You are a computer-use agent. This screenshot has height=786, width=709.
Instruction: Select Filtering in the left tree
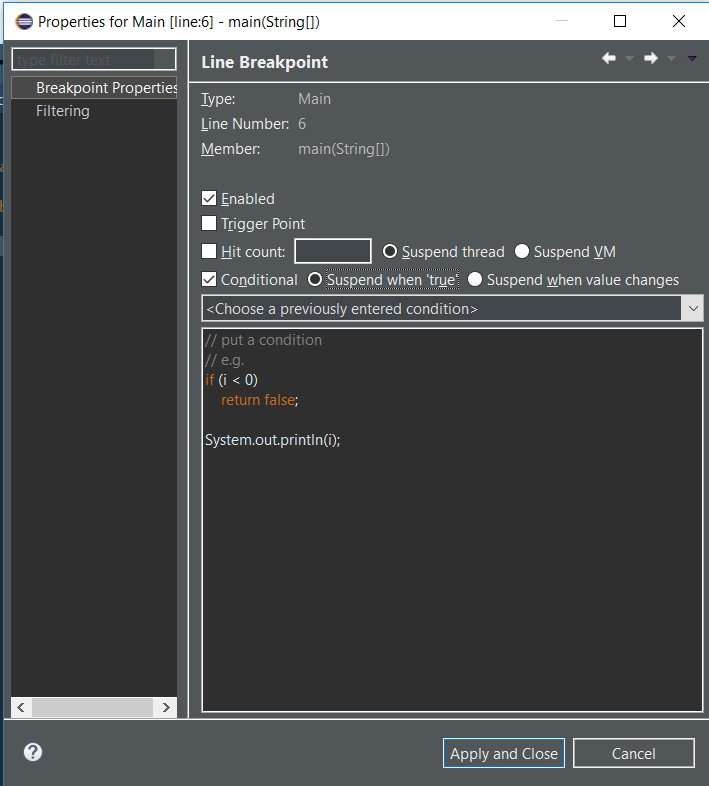coord(63,111)
